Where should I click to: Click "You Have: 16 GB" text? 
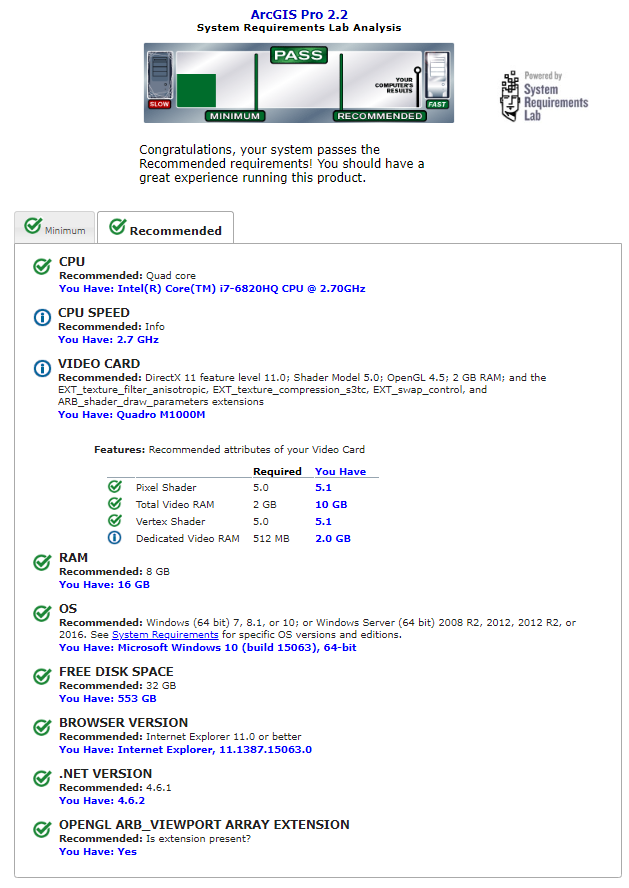[x=104, y=585]
